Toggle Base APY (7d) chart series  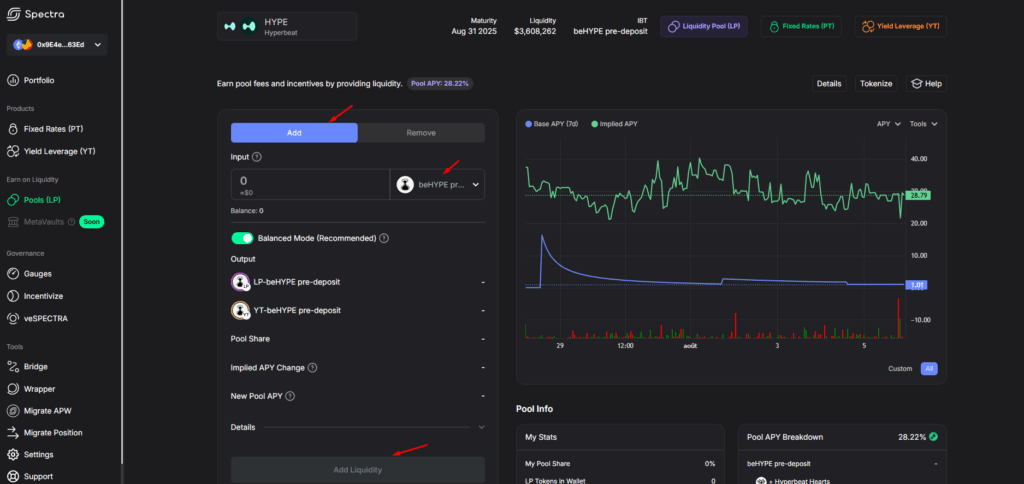coord(553,123)
